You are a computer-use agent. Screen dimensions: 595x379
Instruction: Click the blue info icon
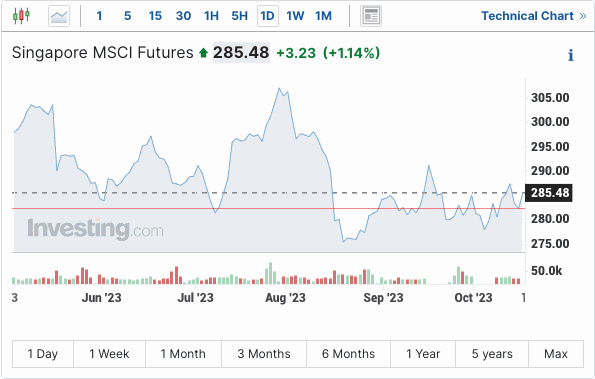pyautogui.click(x=571, y=55)
